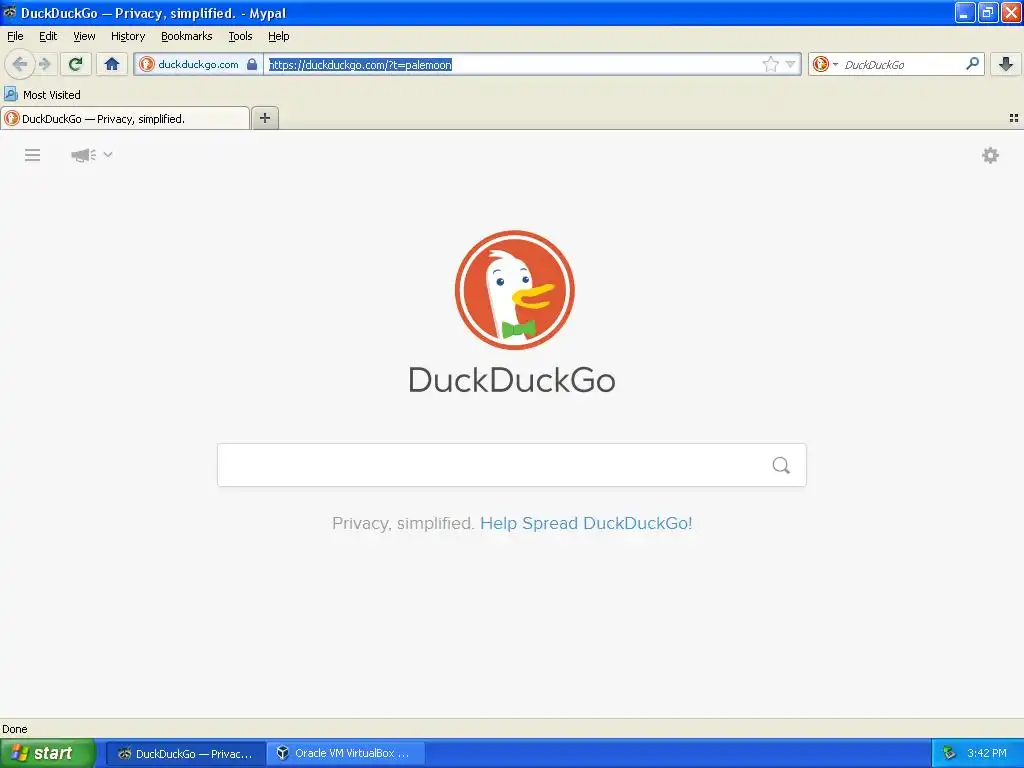1024x768 pixels.
Task: Focus the DuckDuckGo main search field
Action: coord(511,465)
